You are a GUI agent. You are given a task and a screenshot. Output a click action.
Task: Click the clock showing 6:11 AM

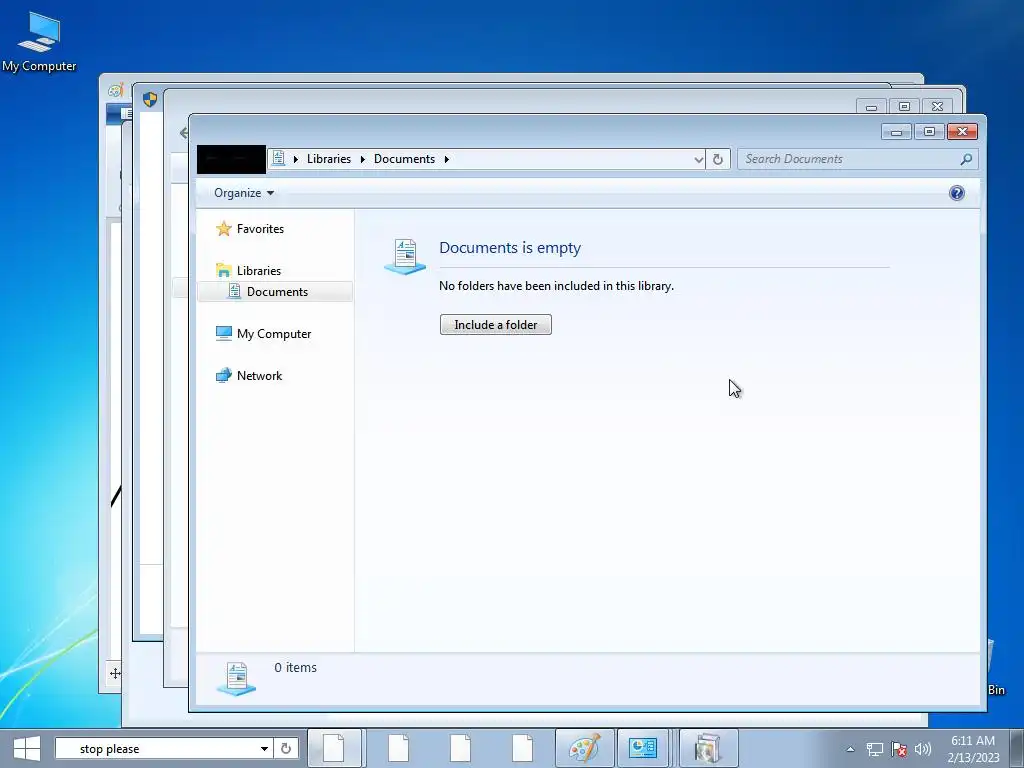(x=973, y=748)
